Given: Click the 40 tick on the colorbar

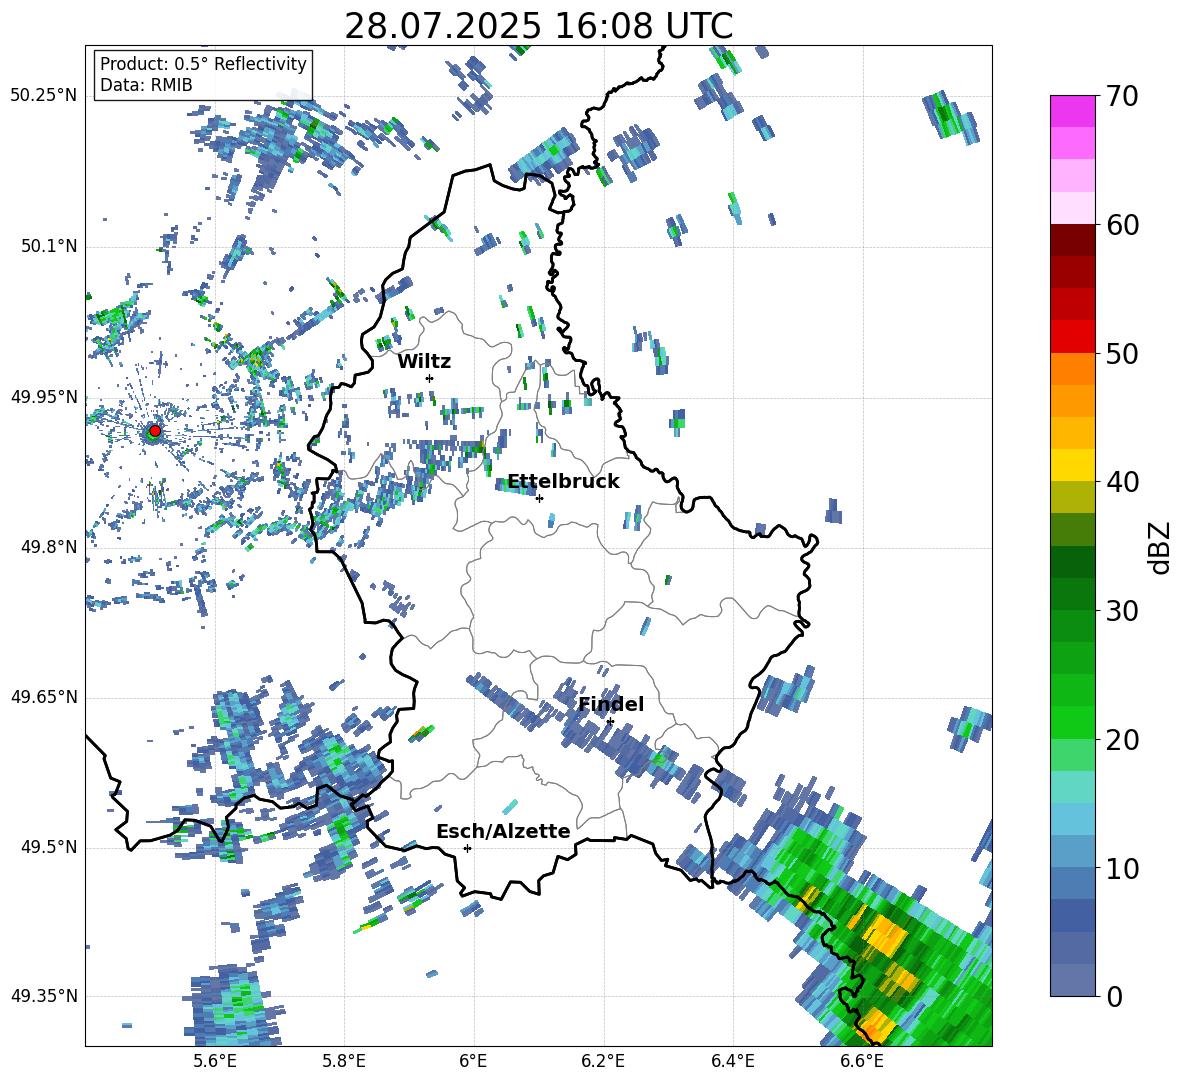Looking at the screenshot, I should 1122,482.
